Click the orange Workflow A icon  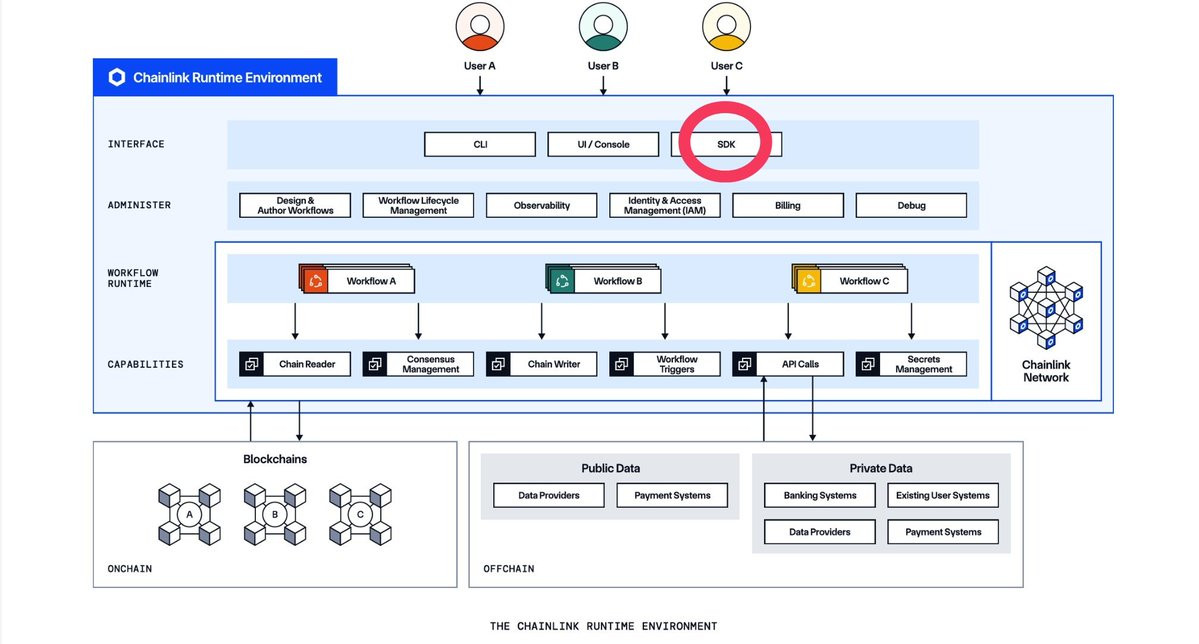point(314,281)
